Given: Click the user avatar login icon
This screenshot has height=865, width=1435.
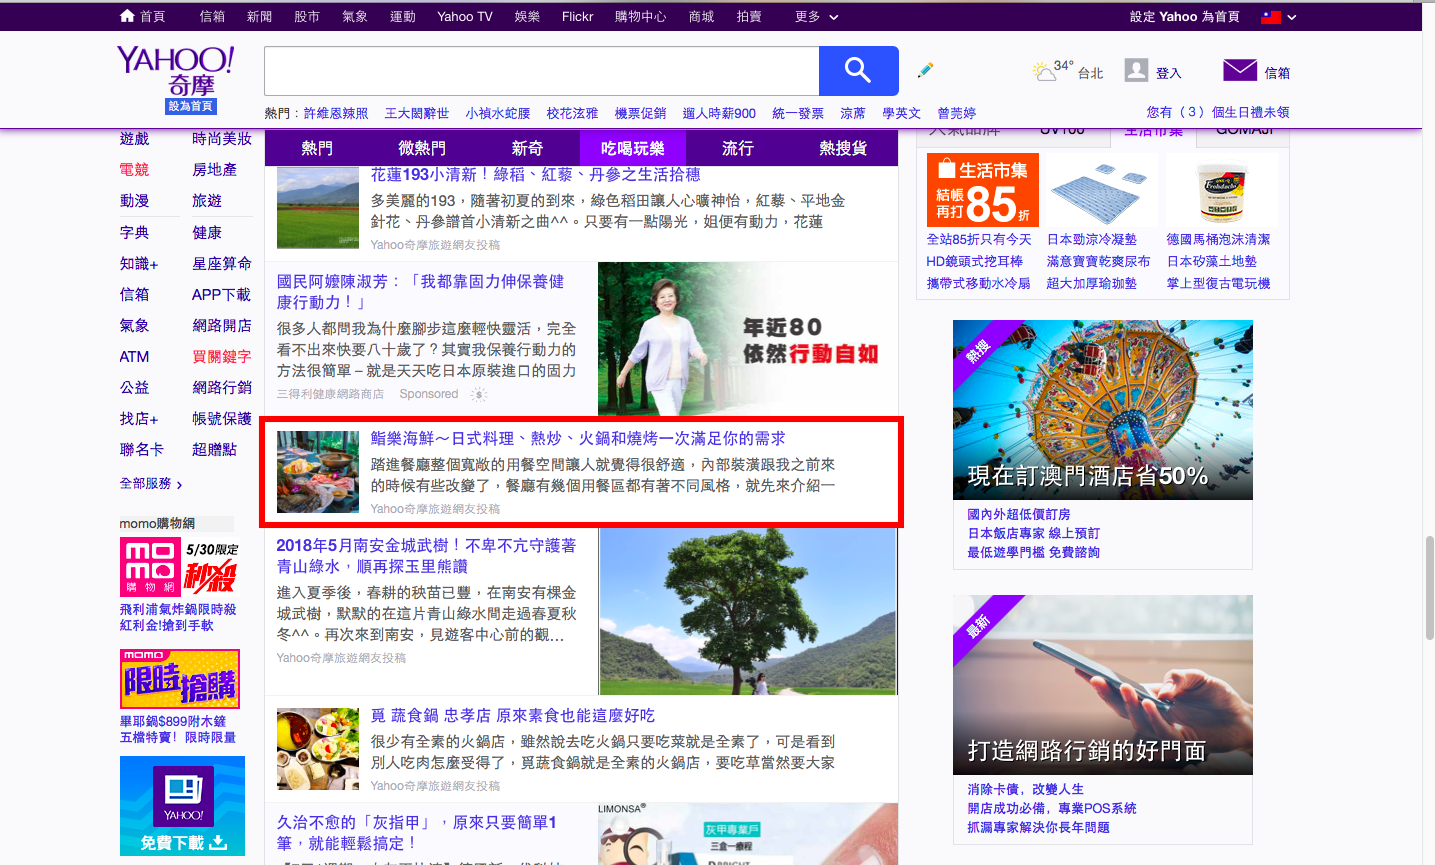Looking at the screenshot, I should 1136,70.
